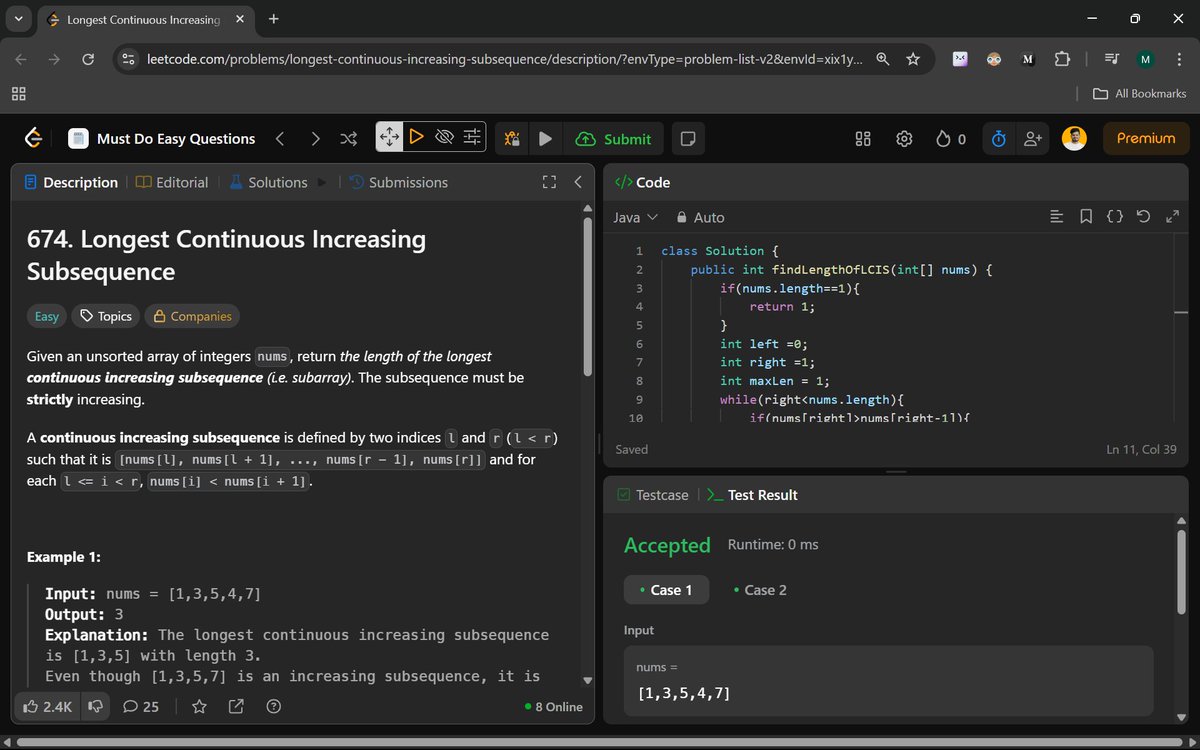1200x750 pixels.
Task: Like the problem with thumbs up 2.4K
Action: click(x=47, y=706)
